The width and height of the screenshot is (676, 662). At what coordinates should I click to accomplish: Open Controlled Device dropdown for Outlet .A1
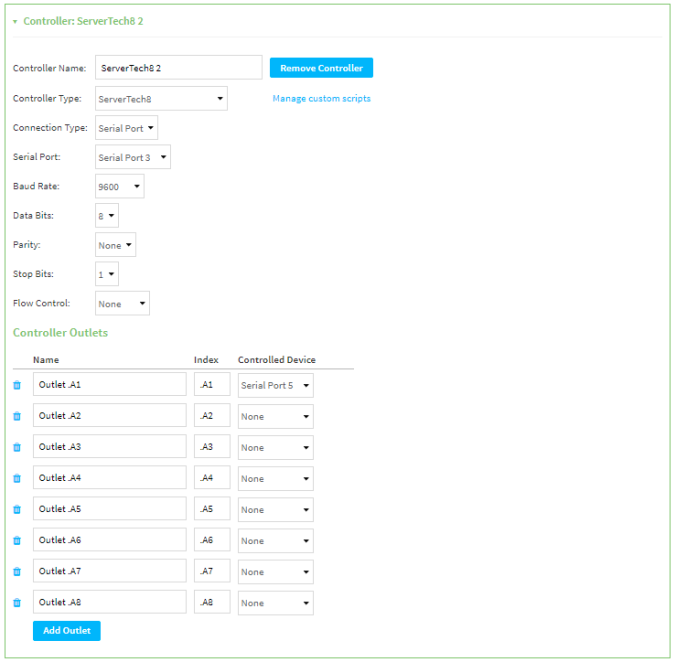click(275, 385)
